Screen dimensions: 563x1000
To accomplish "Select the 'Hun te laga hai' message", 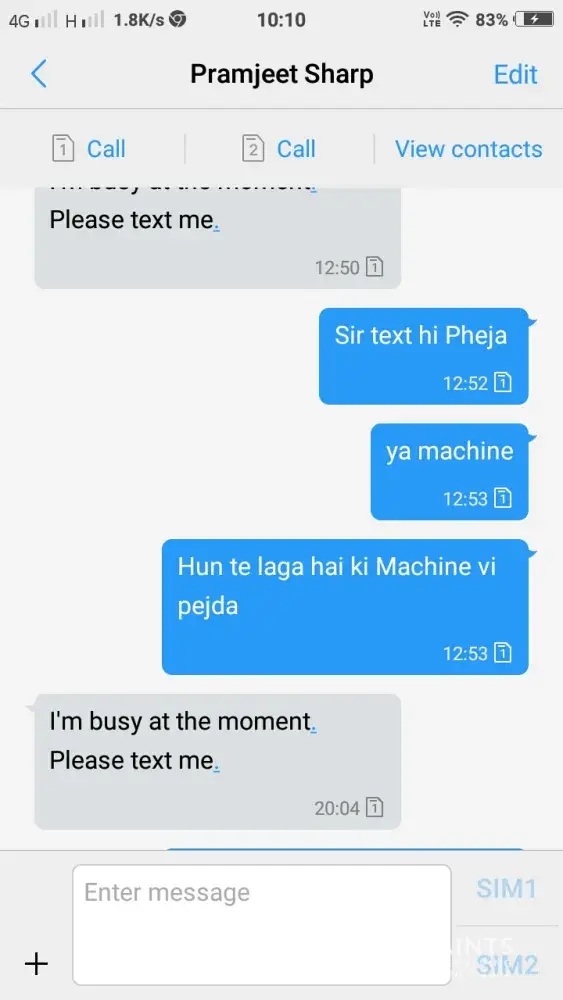I will click(x=345, y=607).
